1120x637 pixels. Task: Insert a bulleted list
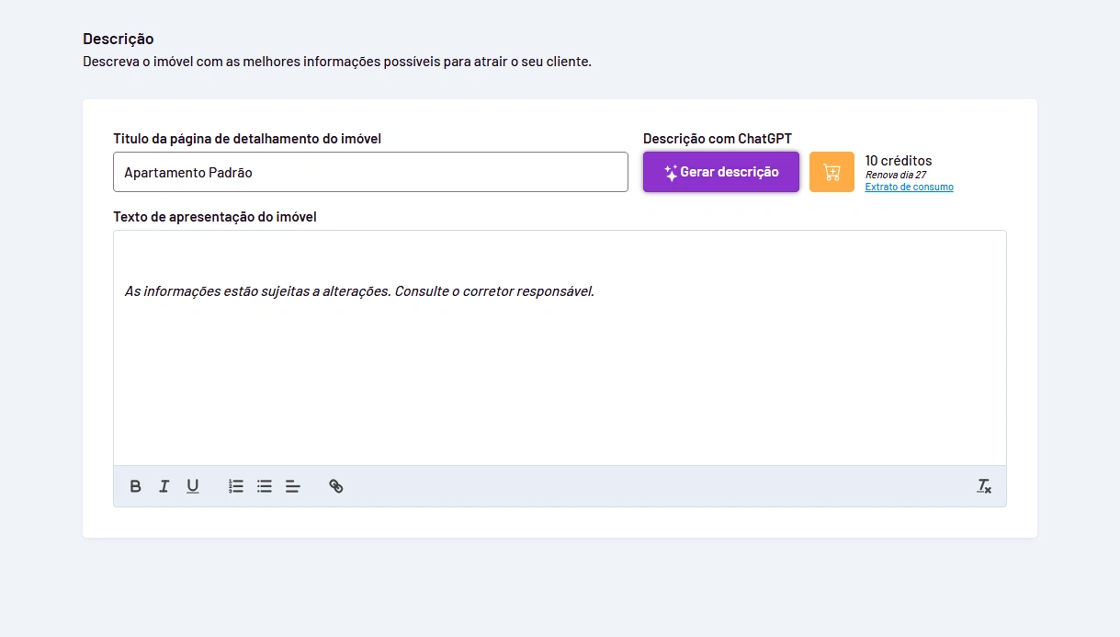[x=264, y=486]
